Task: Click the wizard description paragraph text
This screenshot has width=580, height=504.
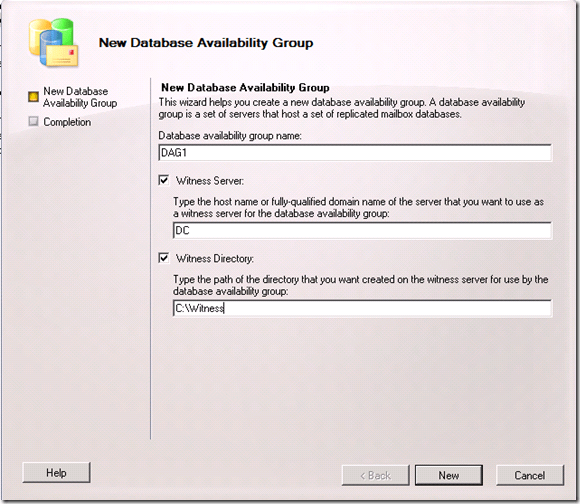Action: click(x=342, y=108)
